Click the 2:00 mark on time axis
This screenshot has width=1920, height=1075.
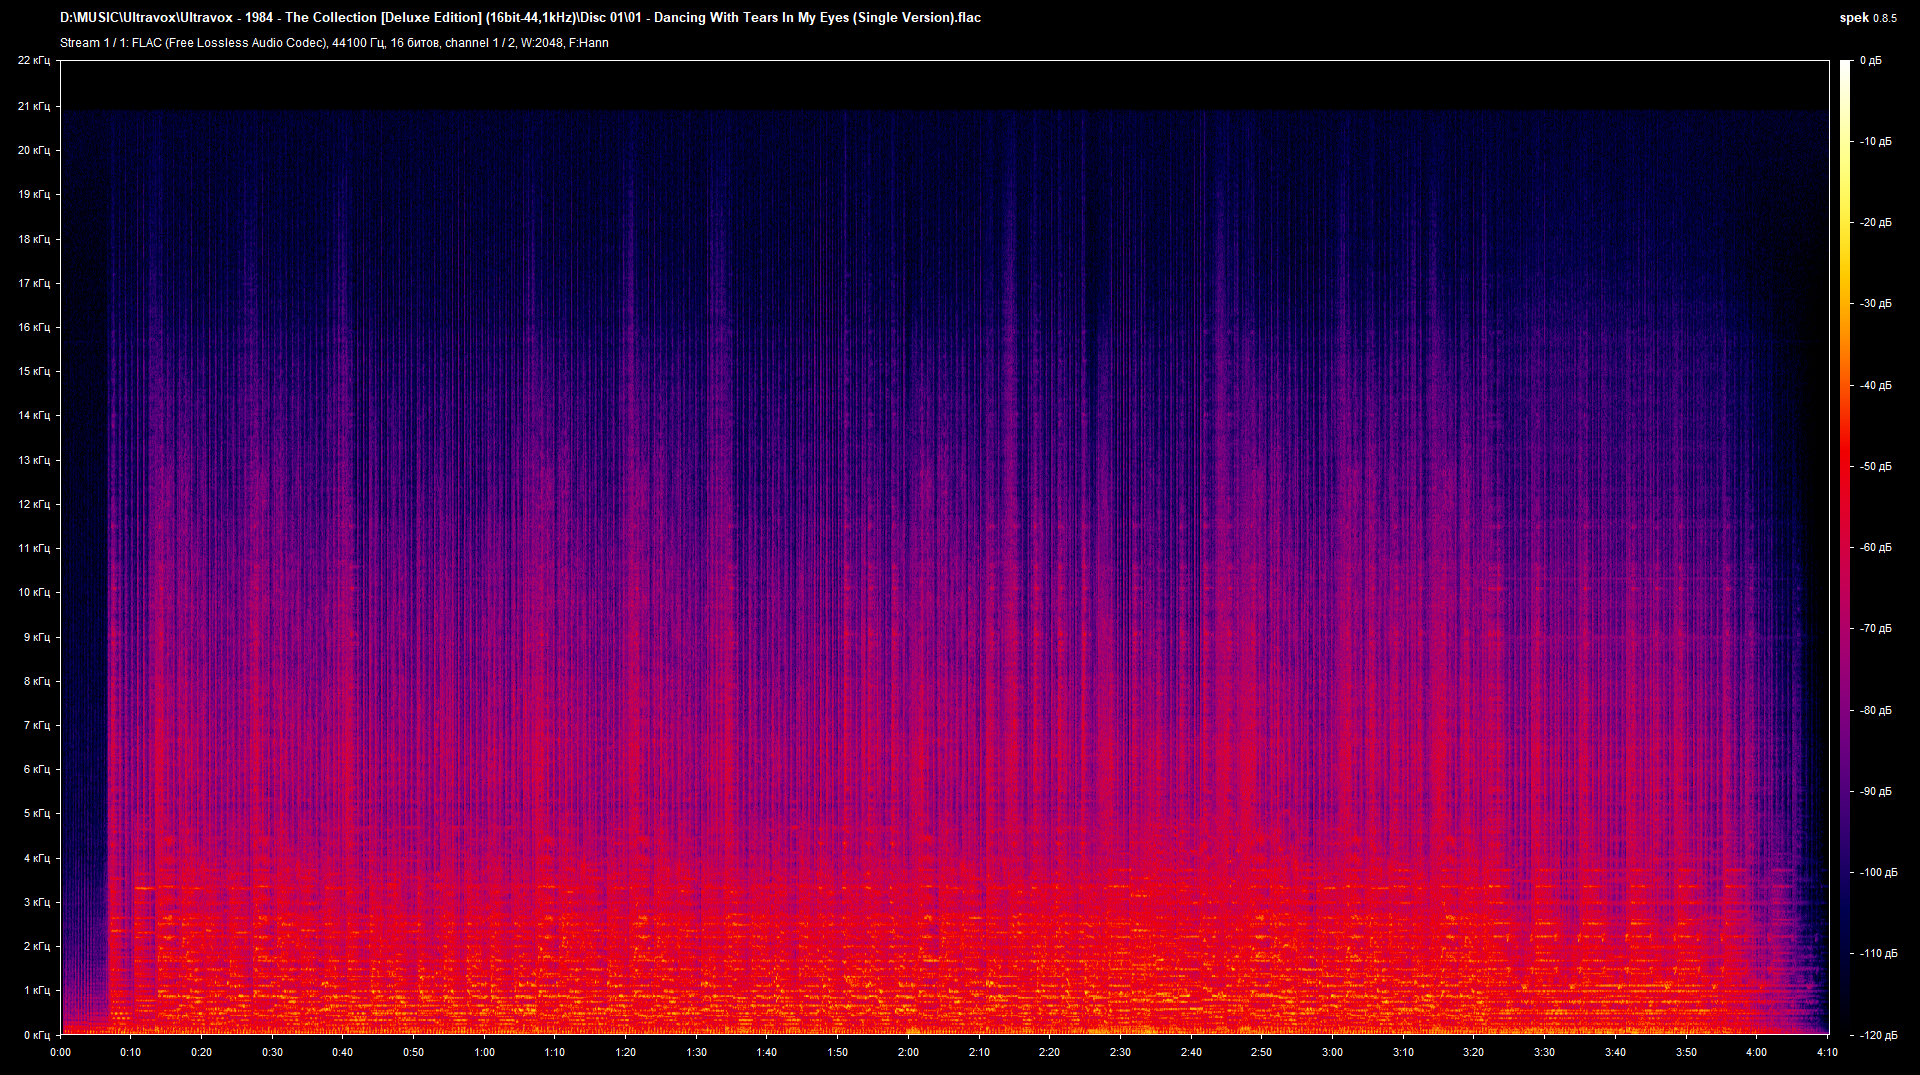coord(908,1052)
